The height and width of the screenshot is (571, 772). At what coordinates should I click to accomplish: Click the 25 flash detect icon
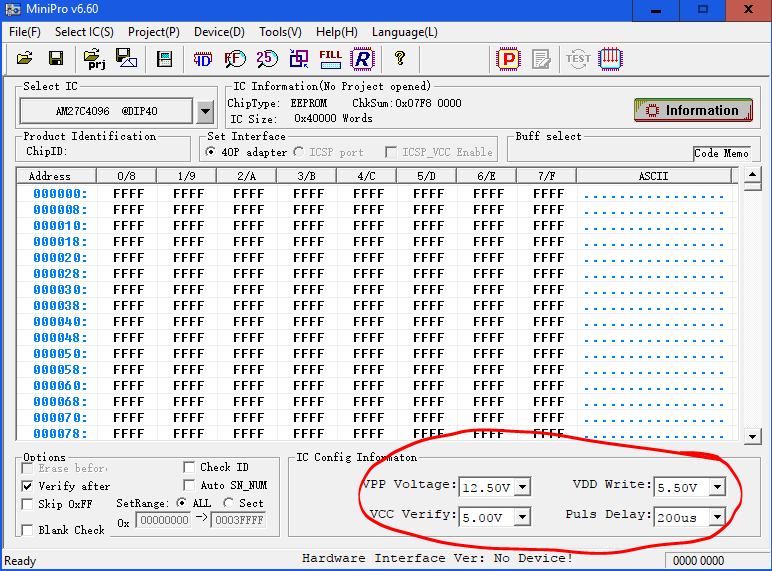(x=266, y=59)
